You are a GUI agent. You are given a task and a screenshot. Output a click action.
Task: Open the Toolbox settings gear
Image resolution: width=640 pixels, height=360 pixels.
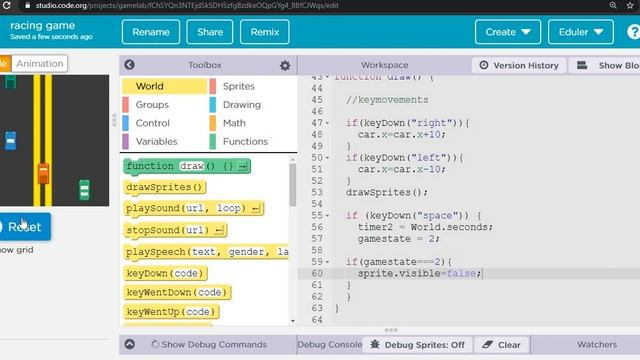tap(285, 65)
